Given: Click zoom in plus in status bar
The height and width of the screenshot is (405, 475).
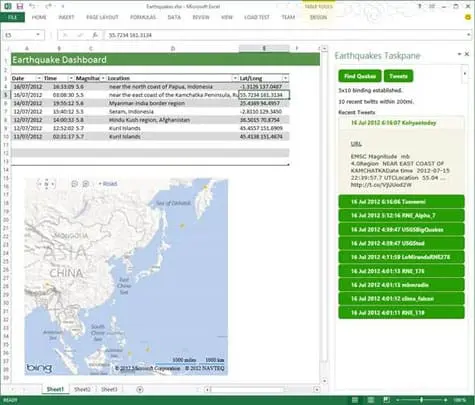Looking at the screenshot, I should tap(446, 400).
